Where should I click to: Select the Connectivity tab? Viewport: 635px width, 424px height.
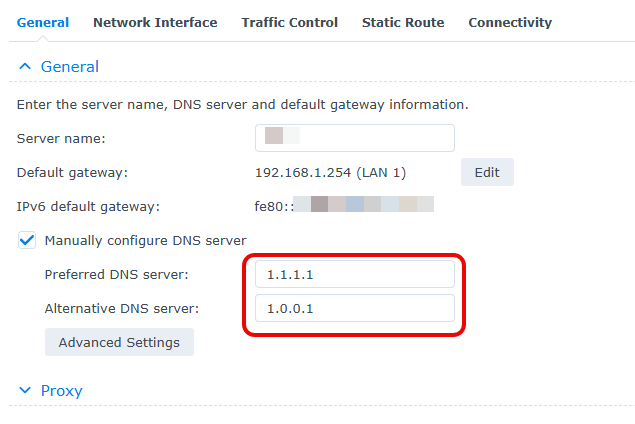click(510, 22)
